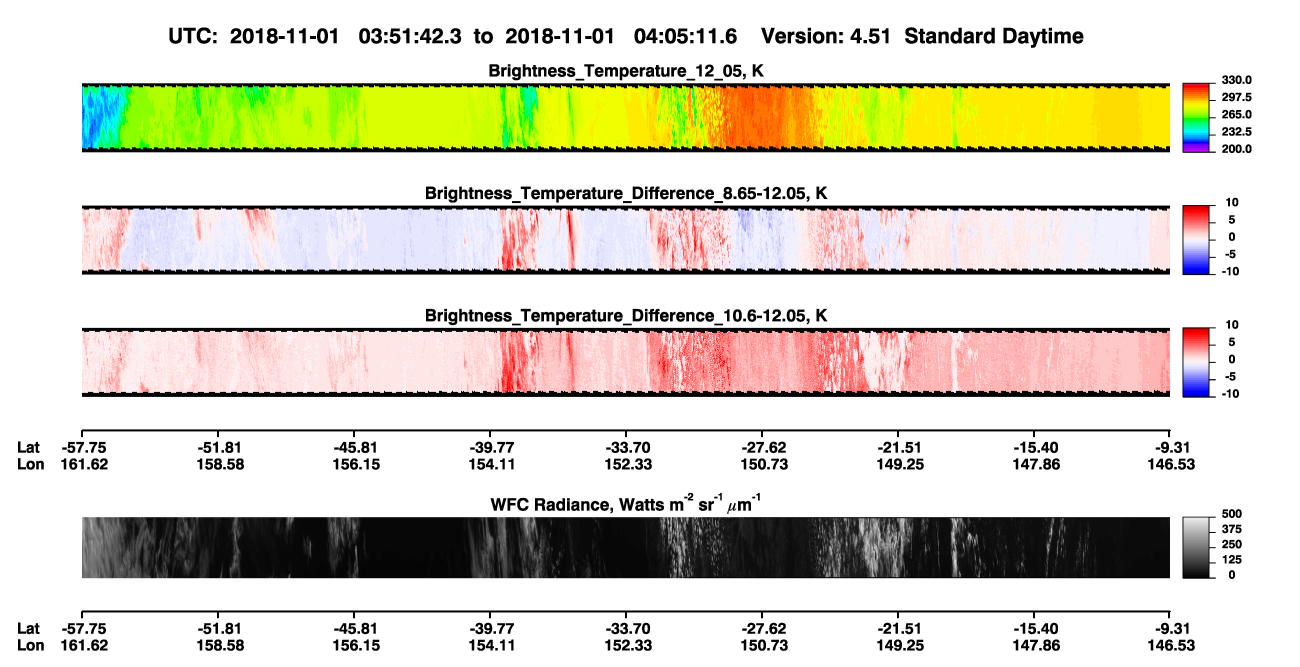1300x667 pixels.
Task: Click the WFC Radiance grayscale image strip
Action: (x=626, y=547)
